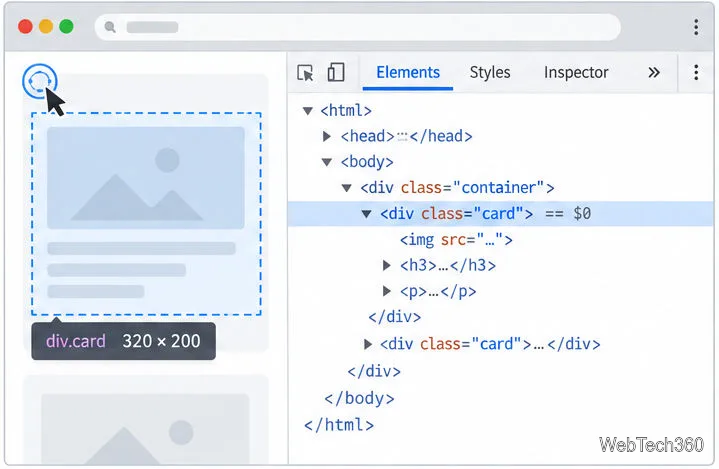Viewport: 719px width, 469px height.
Task: Collapse the div class="container" arrow
Action: pyautogui.click(x=347, y=188)
